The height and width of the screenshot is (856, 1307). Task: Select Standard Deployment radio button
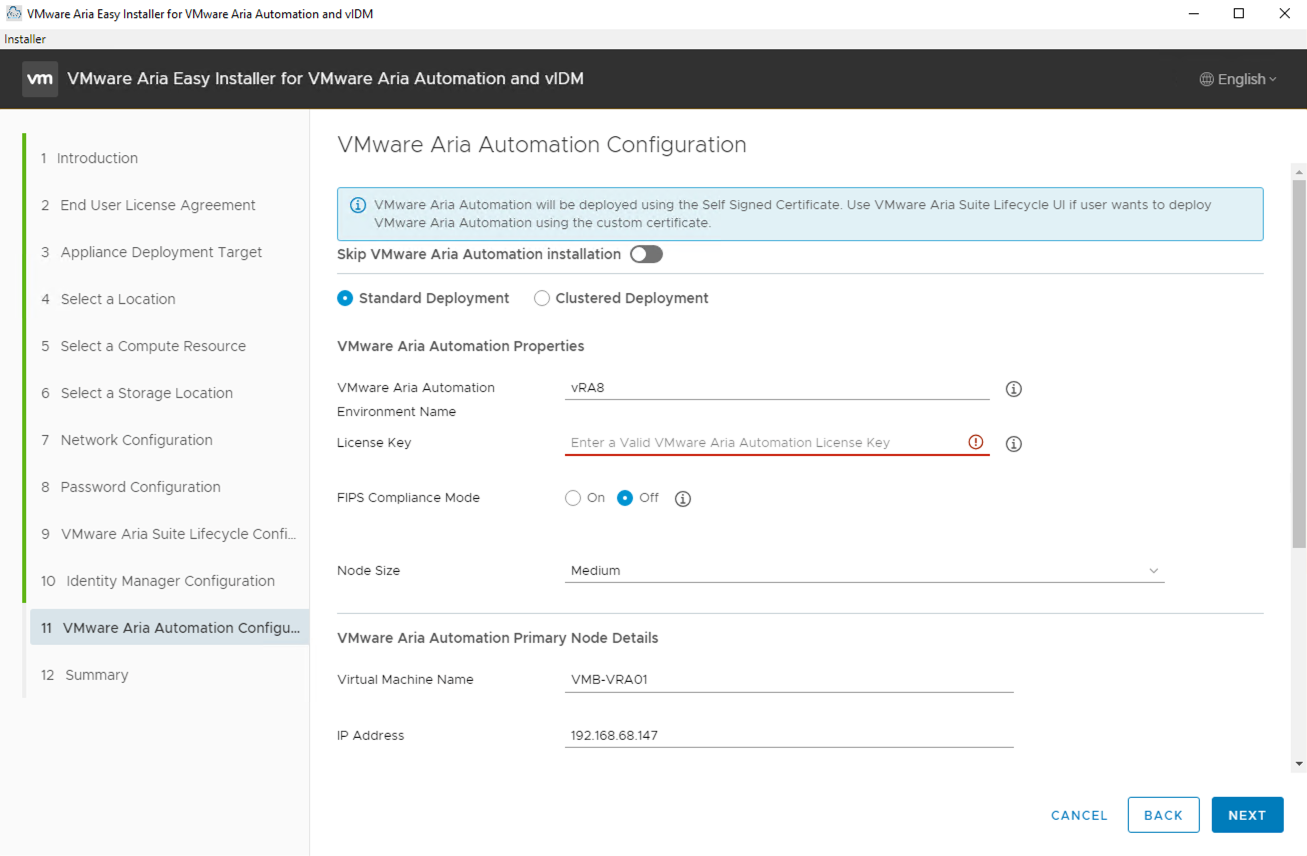click(x=345, y=298)
